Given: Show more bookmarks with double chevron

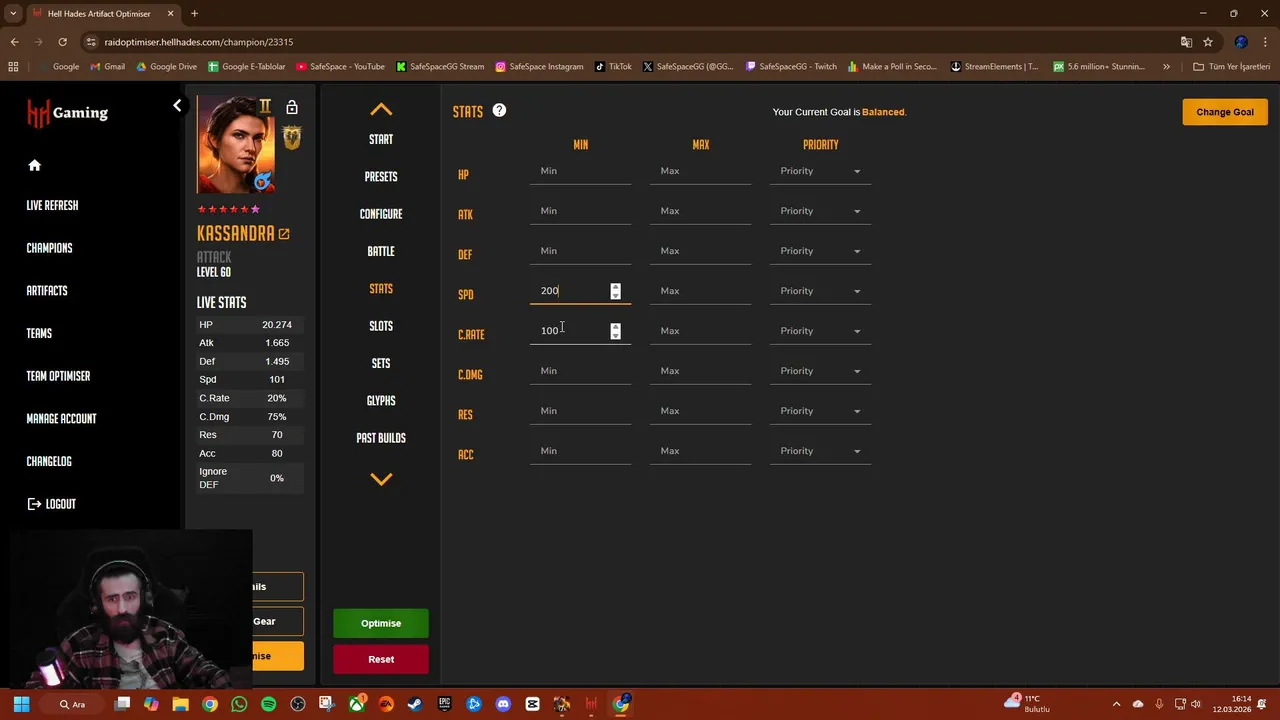Looking at the screenshot, I should [x=1166, y=67].
